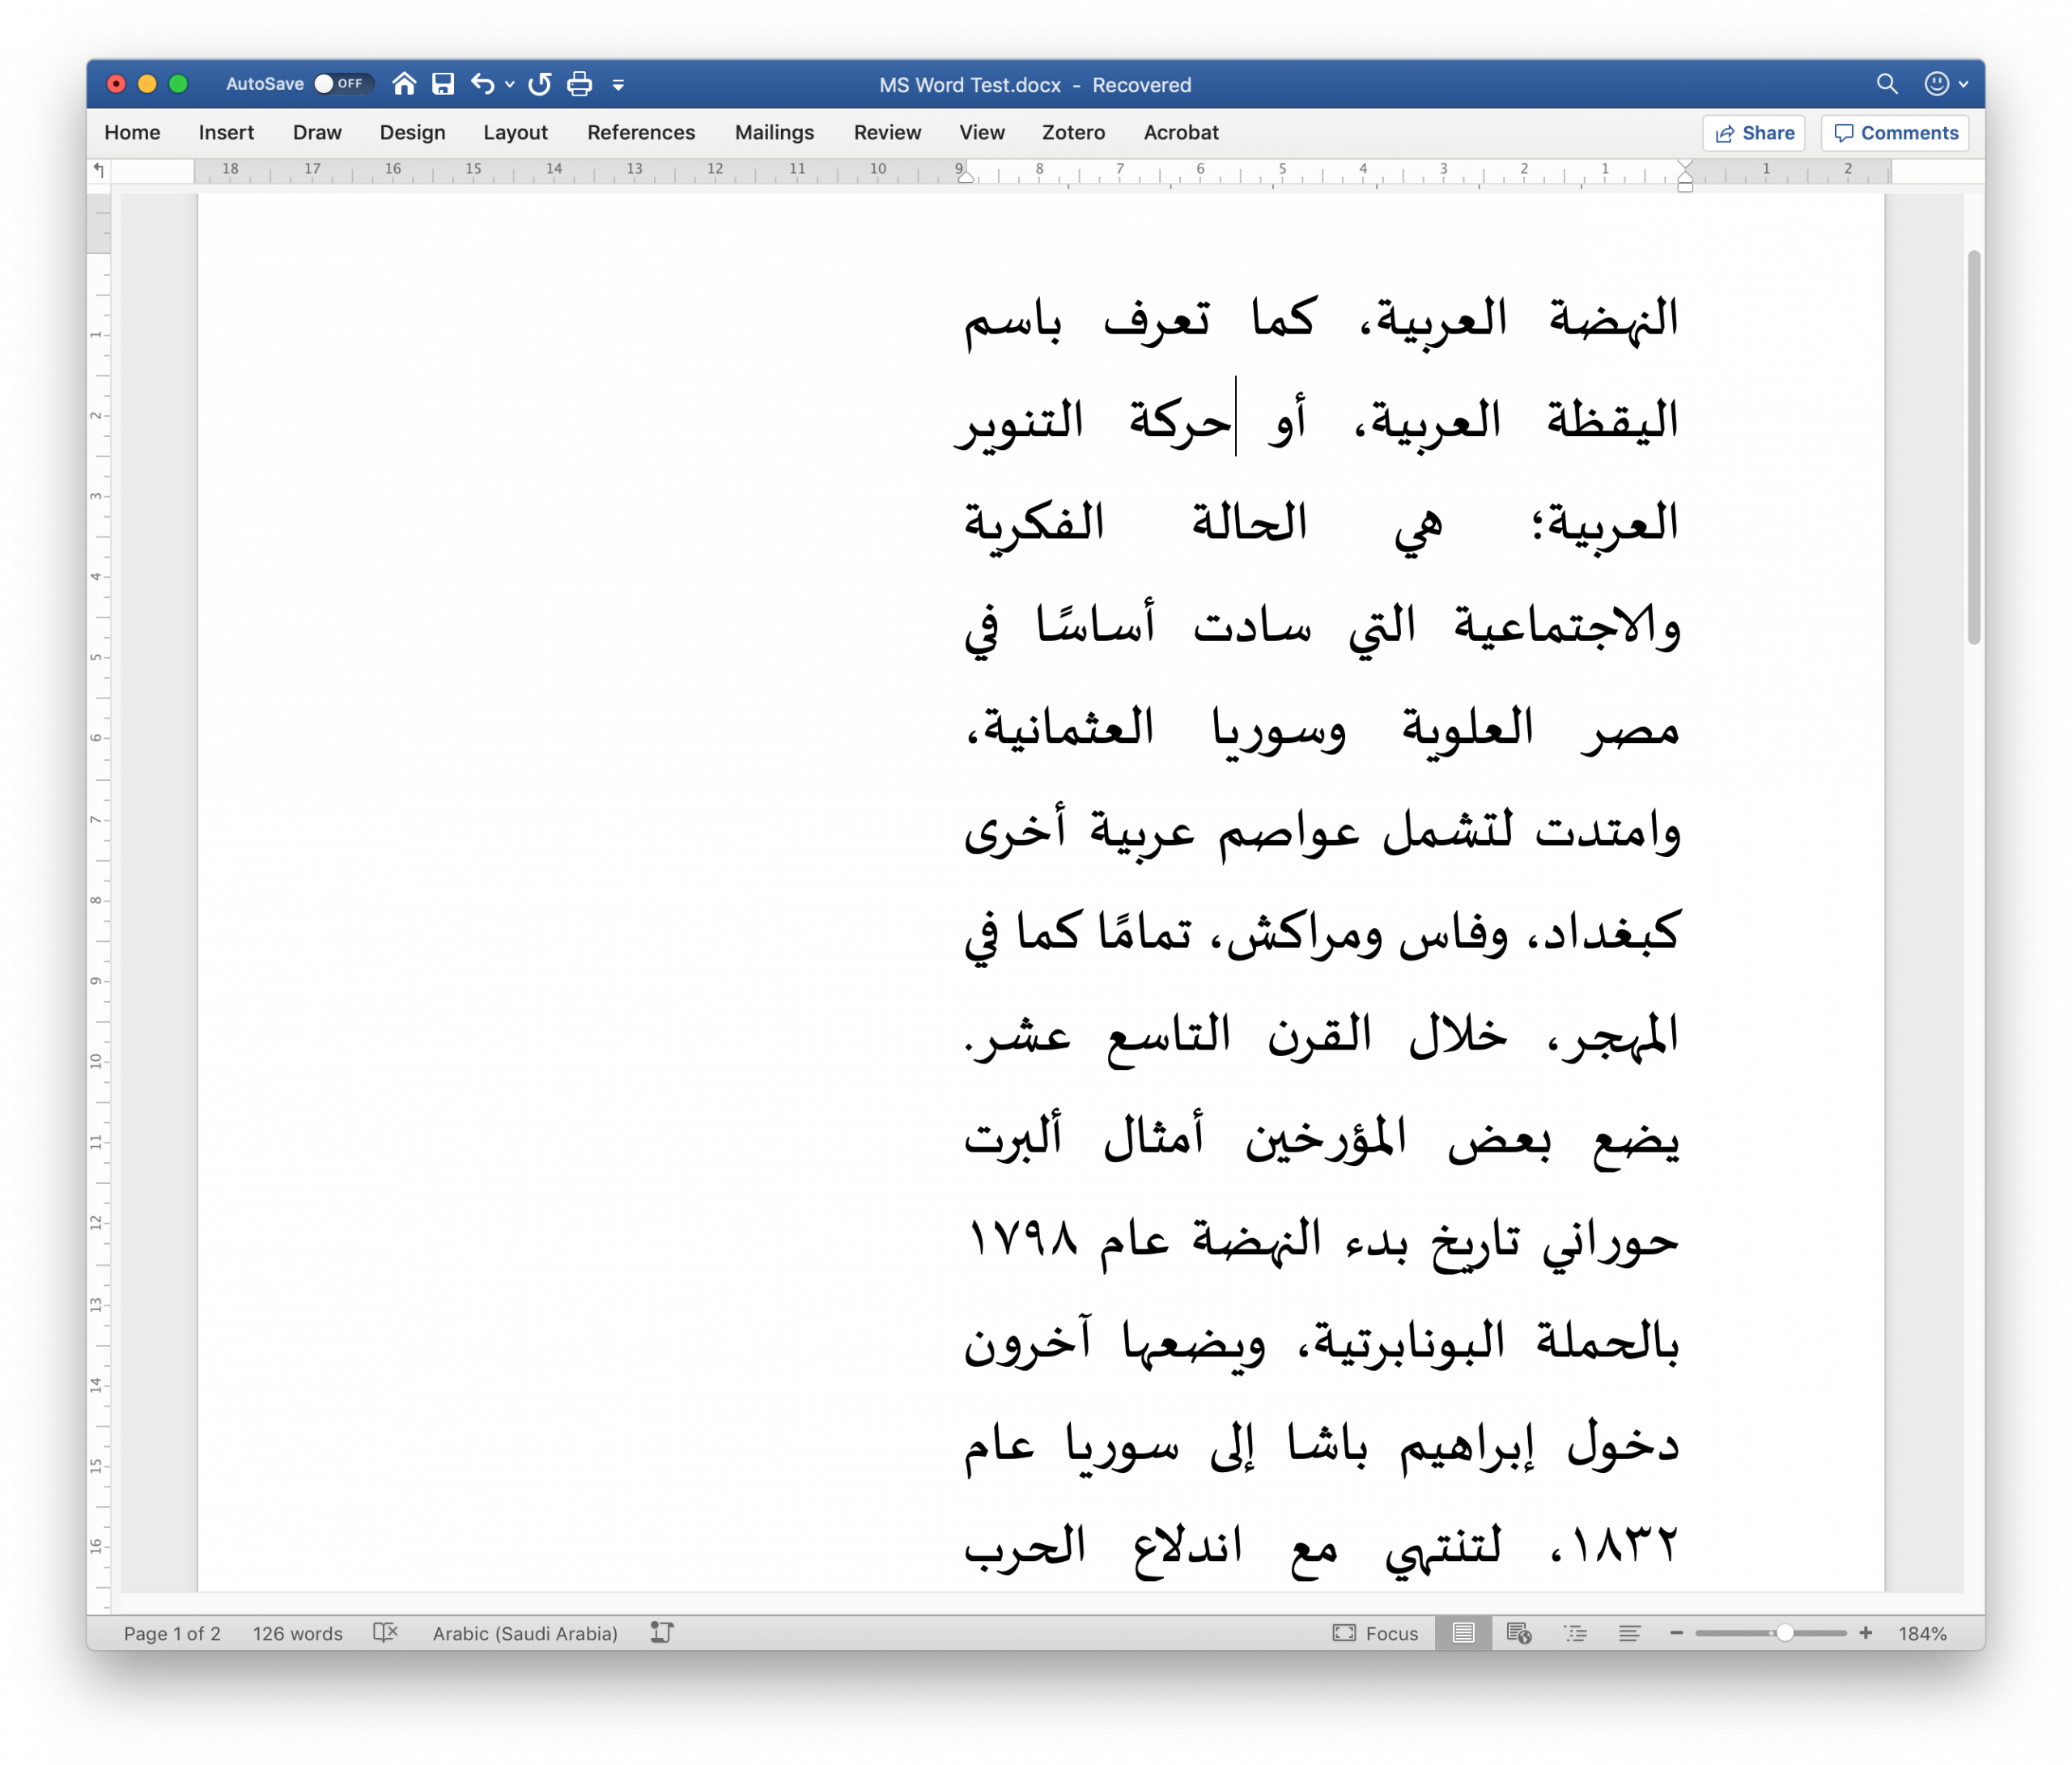Click the spelling proofing book icon
The height and width of the screenshot is (1765, 2072).
coord(385,1633)
